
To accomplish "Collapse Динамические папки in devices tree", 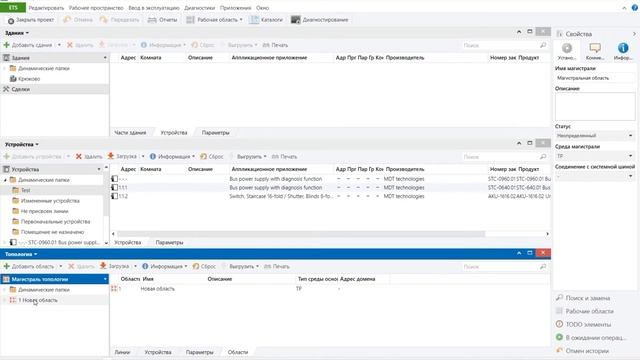I will click(x=5, y=180).
